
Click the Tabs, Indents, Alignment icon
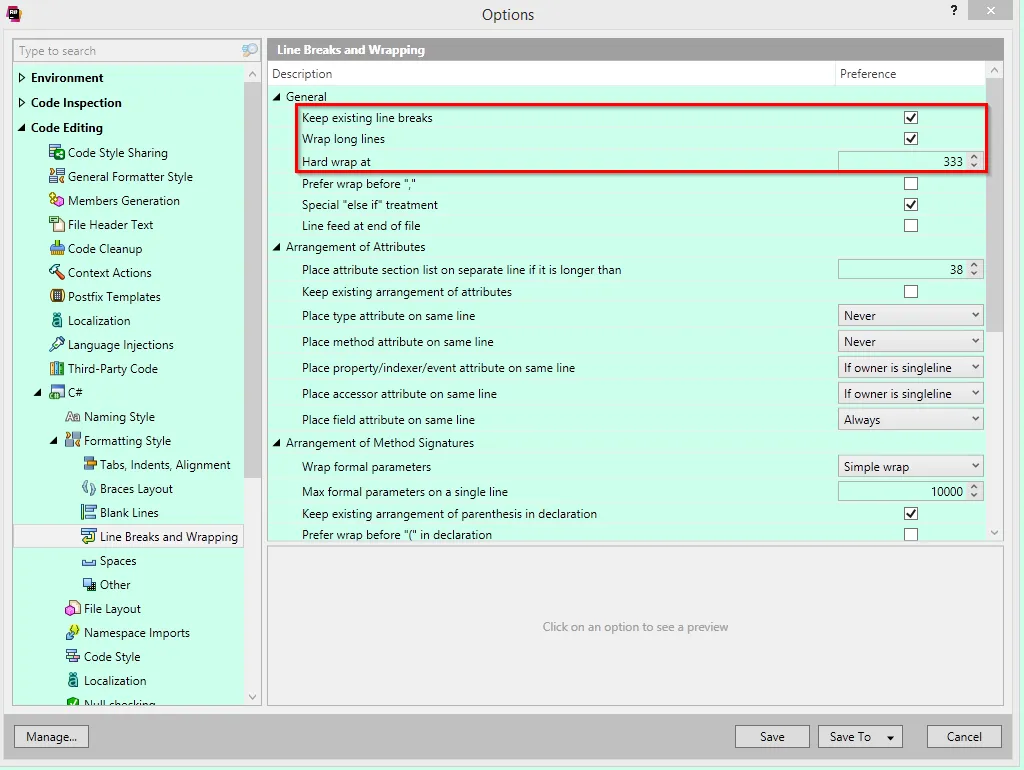click(89, 464)
